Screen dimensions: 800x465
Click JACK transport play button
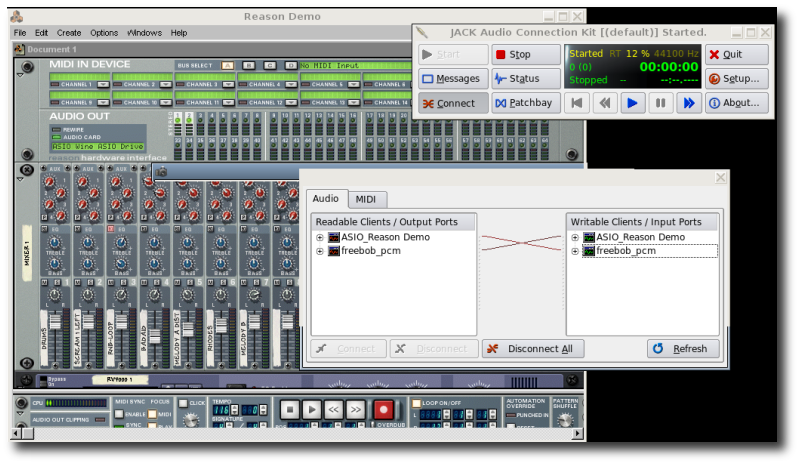click(x=631, y=102)
